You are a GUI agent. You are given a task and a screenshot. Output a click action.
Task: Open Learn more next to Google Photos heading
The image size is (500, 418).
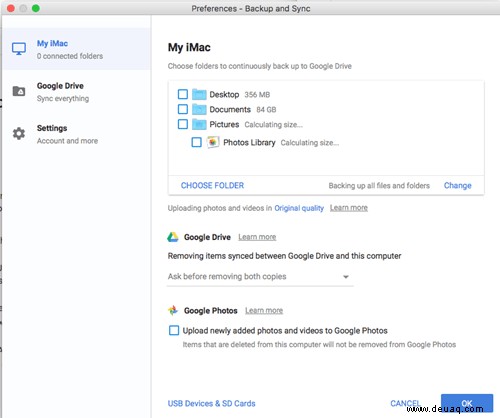(x=264, y=310)
